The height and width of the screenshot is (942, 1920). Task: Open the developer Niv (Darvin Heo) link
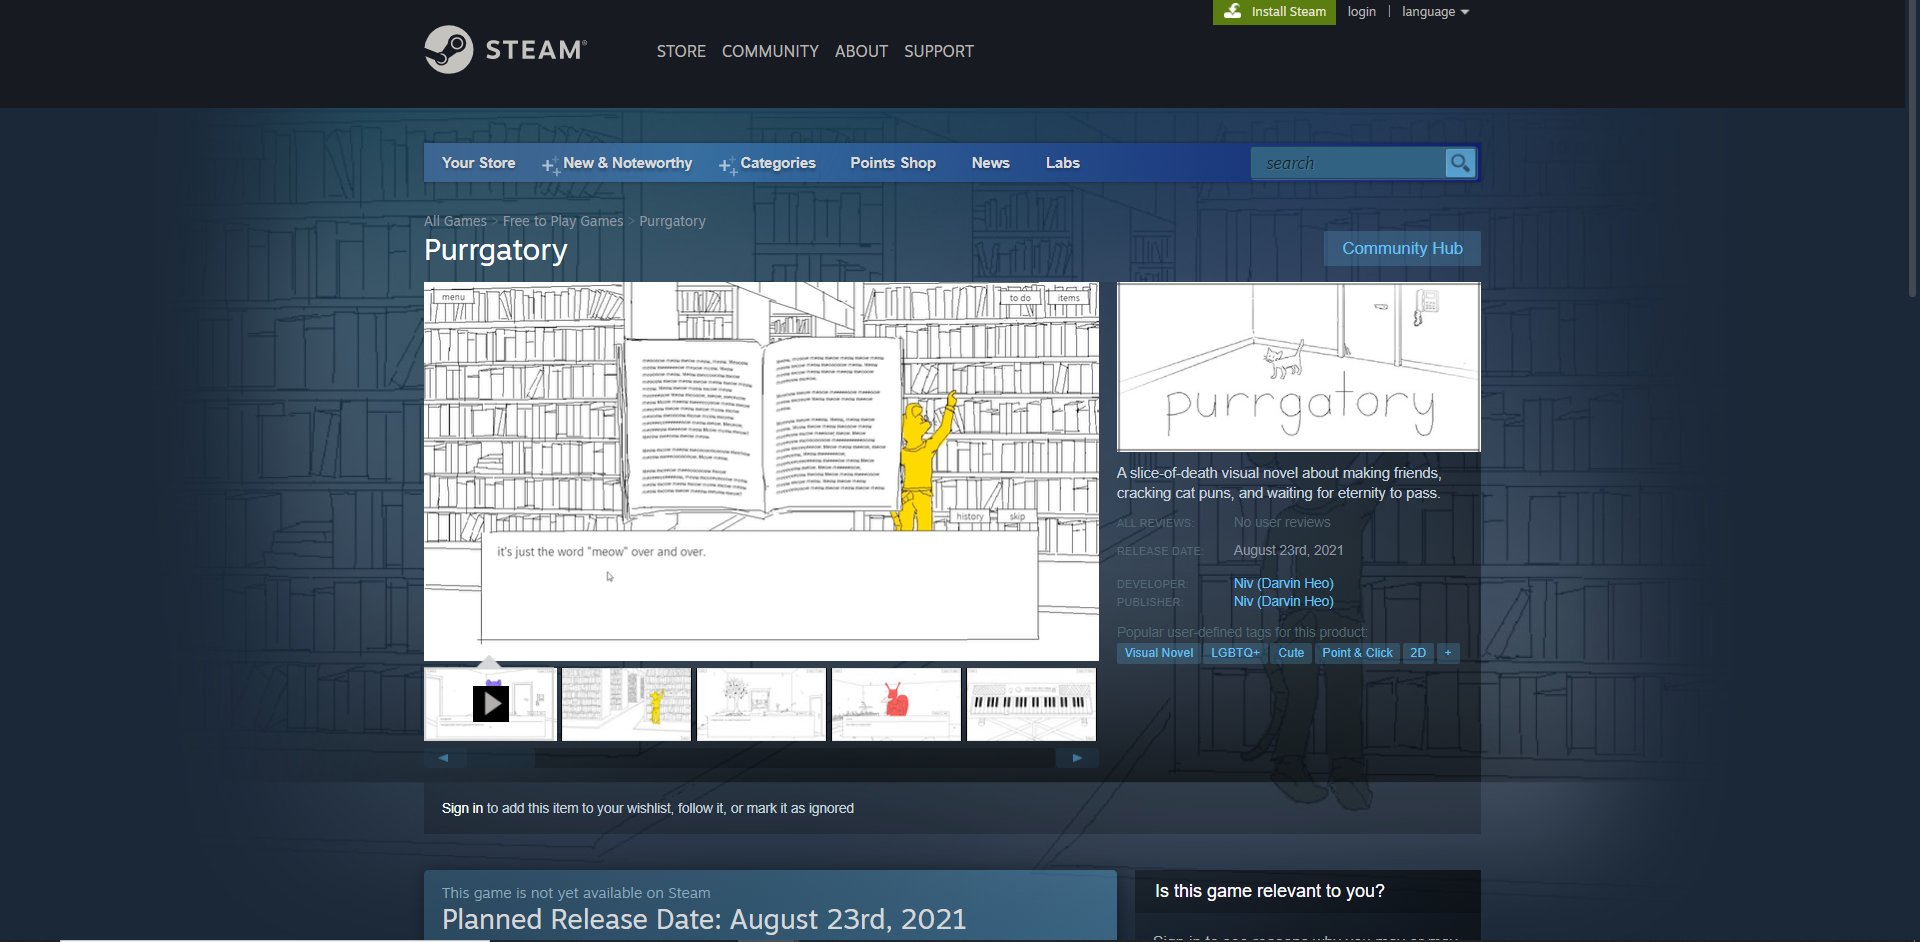1283,583
